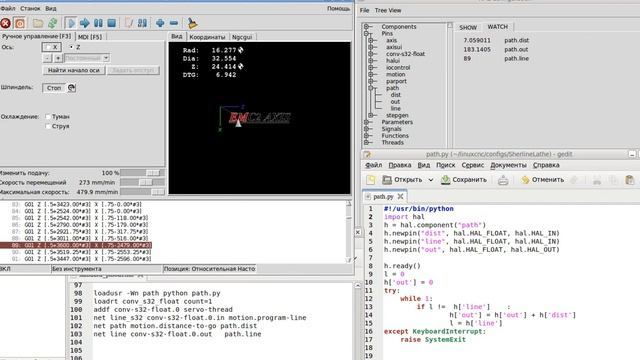Image resolution: width=640 pixels, height=360 pixels.
Task: Run the program with play icon
Action: pyautogui.click(x=71, y=23)
